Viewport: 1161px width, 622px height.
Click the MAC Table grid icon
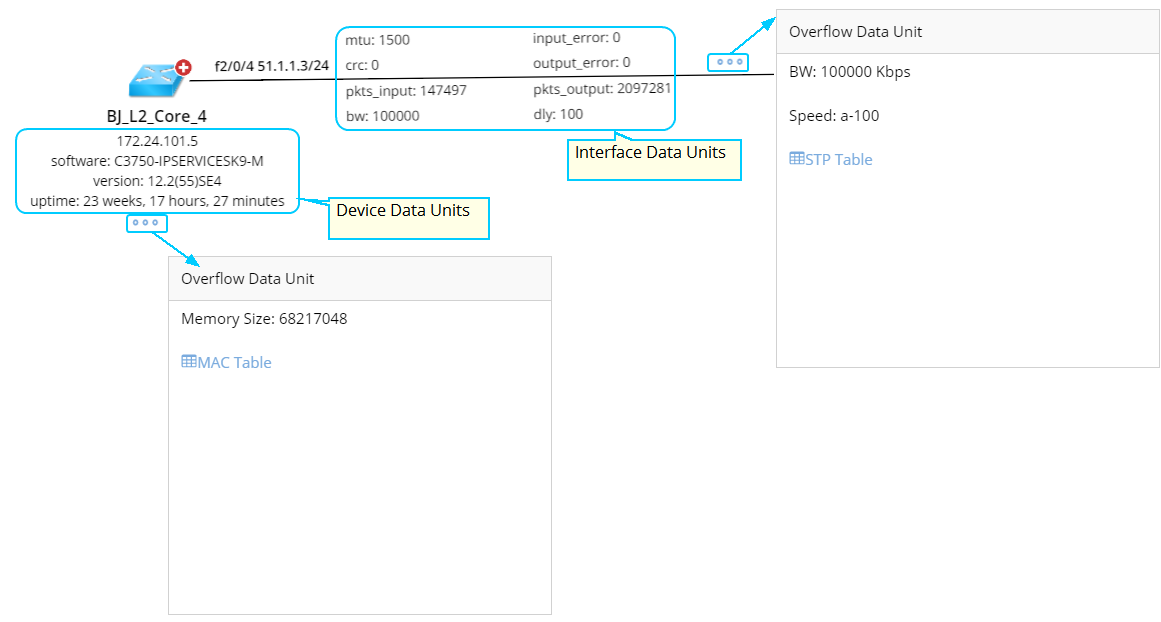click(189, 361)
